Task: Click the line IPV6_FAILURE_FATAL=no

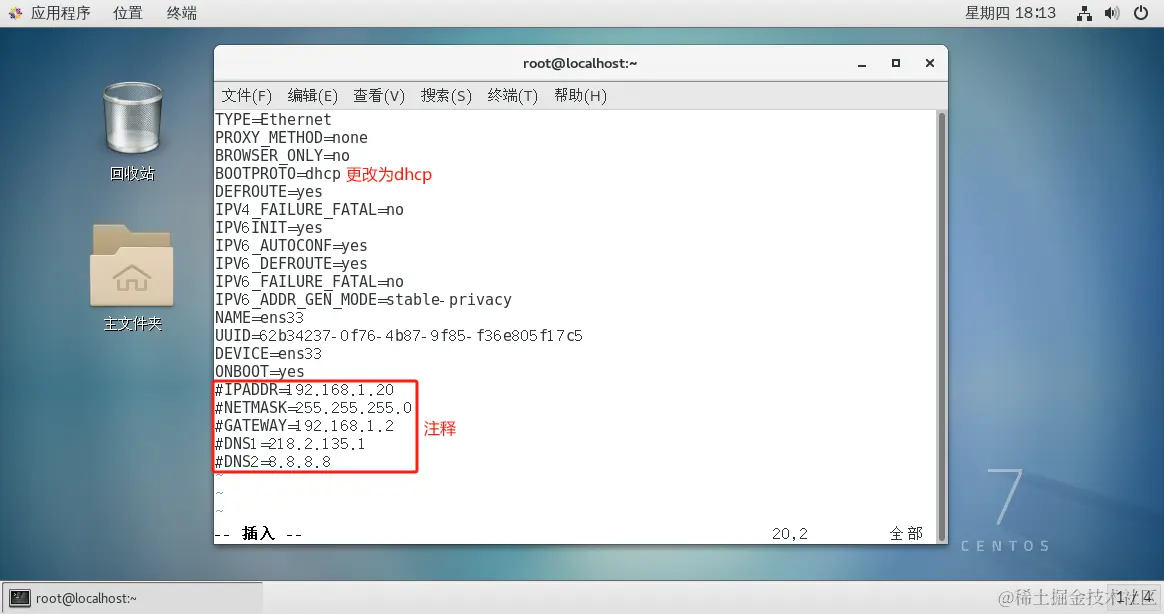Action: click(309, 281)
